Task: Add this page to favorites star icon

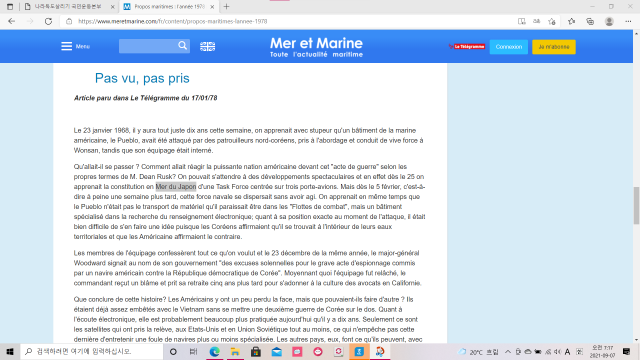Action: click(552, 21)
